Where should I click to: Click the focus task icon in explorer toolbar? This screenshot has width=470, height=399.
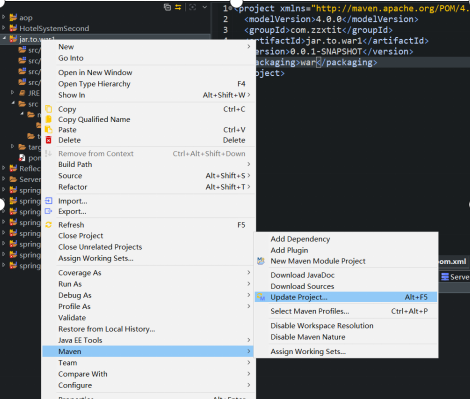pyautogui.click(x=192, y=7)
